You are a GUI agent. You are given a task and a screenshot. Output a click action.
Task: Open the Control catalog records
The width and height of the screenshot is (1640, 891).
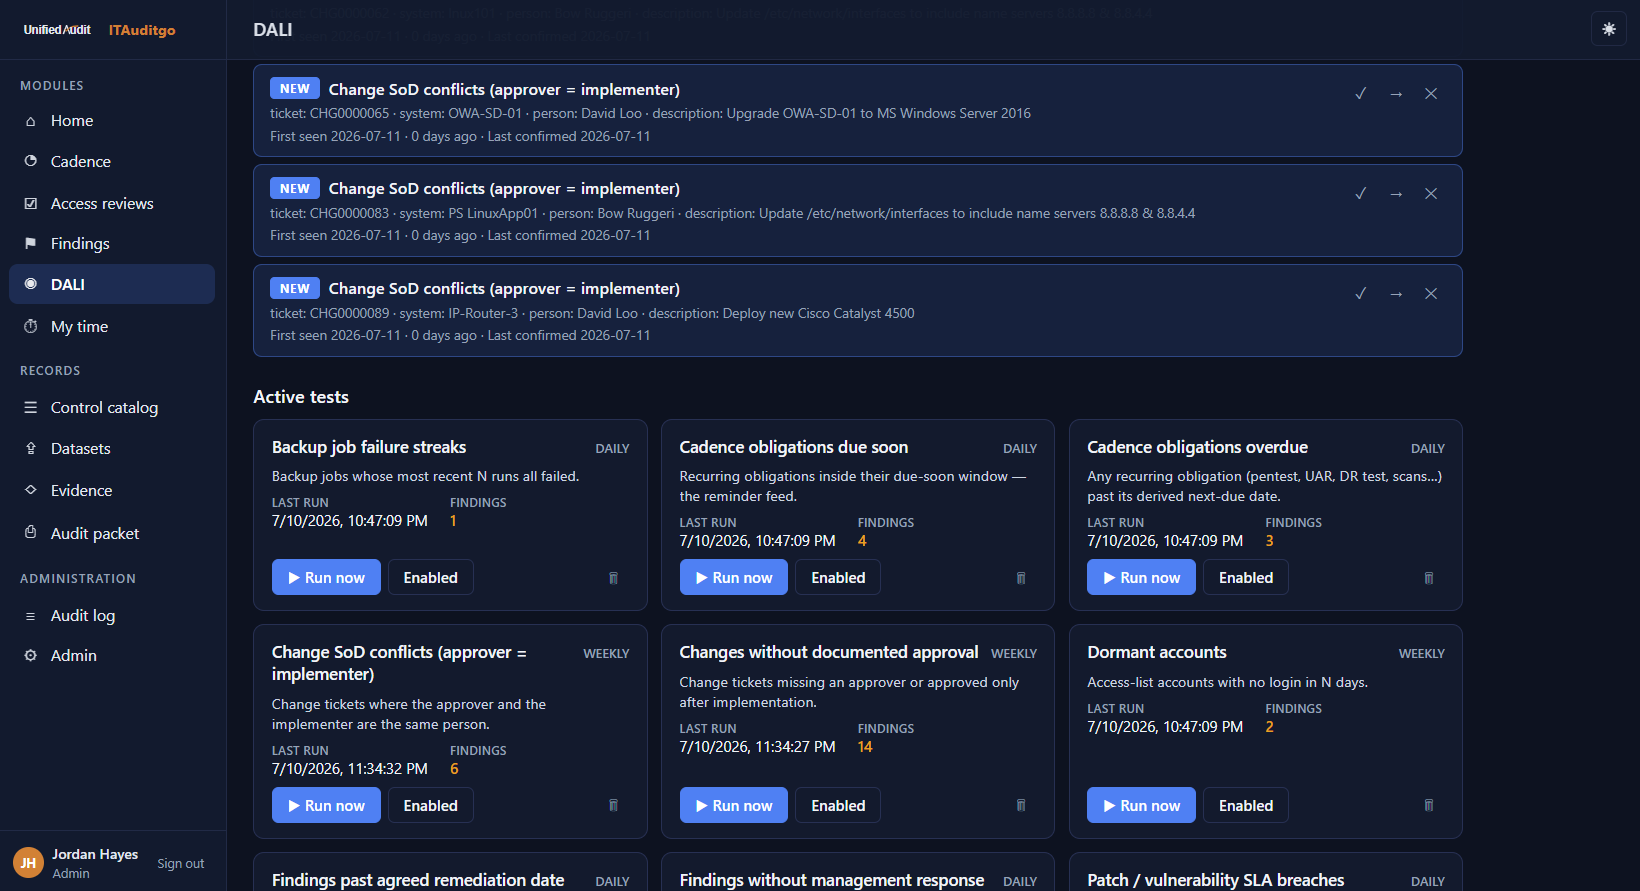pyautogui.click(x=112, y=407)
